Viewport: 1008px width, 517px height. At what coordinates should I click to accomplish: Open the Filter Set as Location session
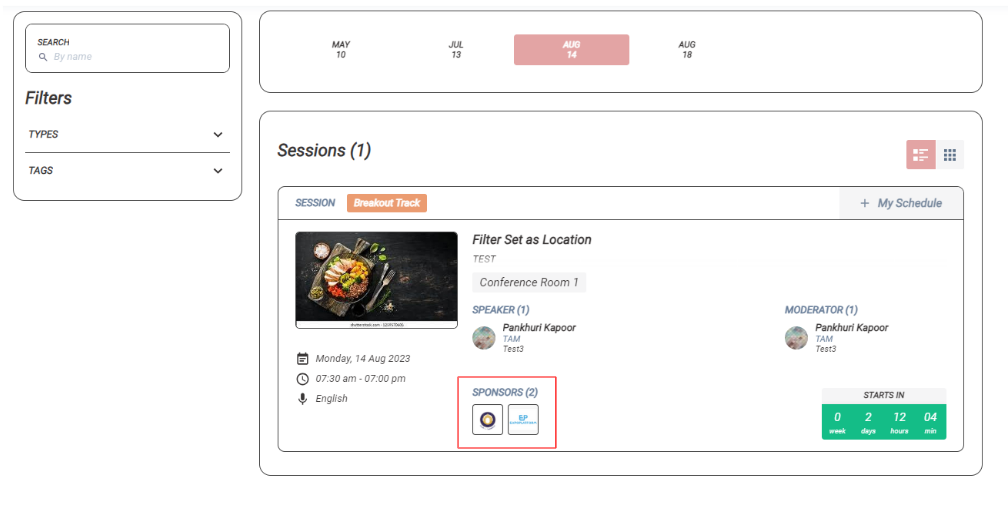[x=532, y=240]
